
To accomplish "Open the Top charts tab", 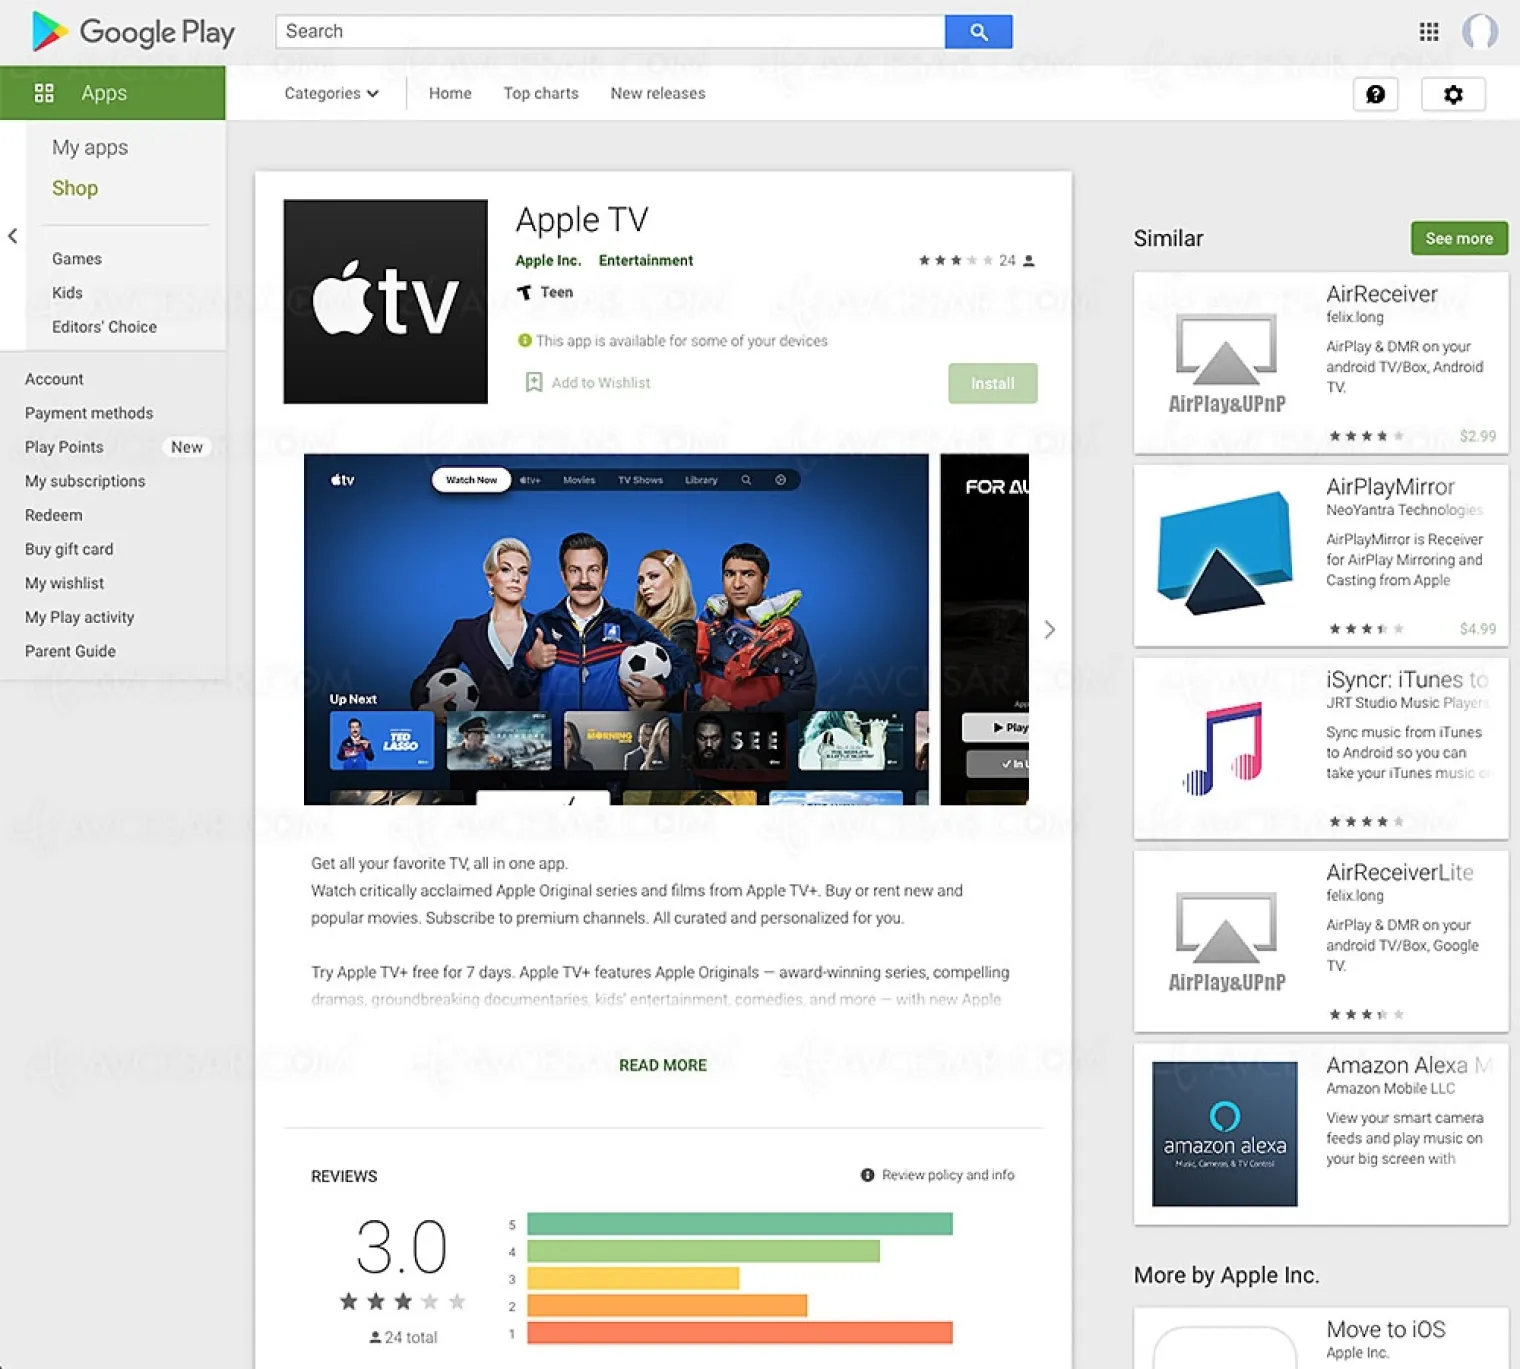I will tap(541, 93).
